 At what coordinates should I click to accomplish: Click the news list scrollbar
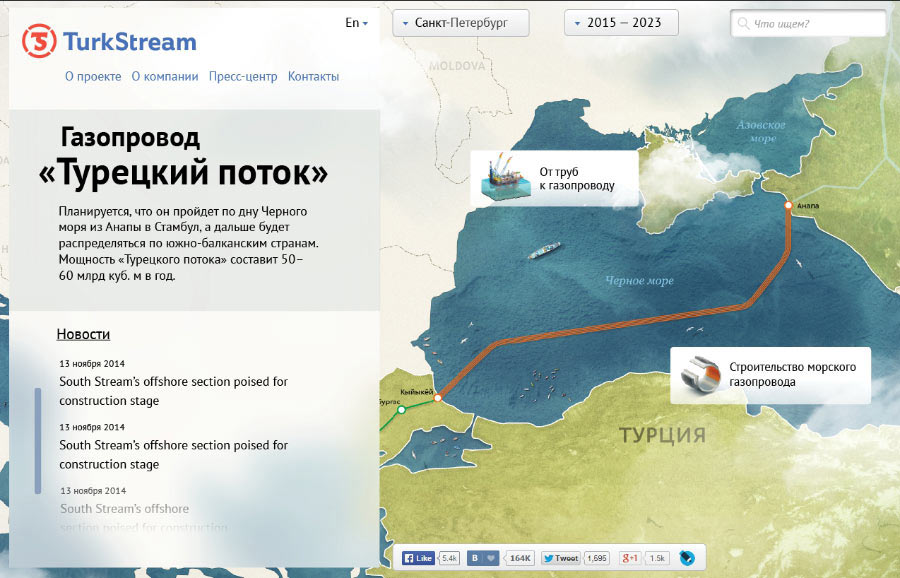pos(38,440)
